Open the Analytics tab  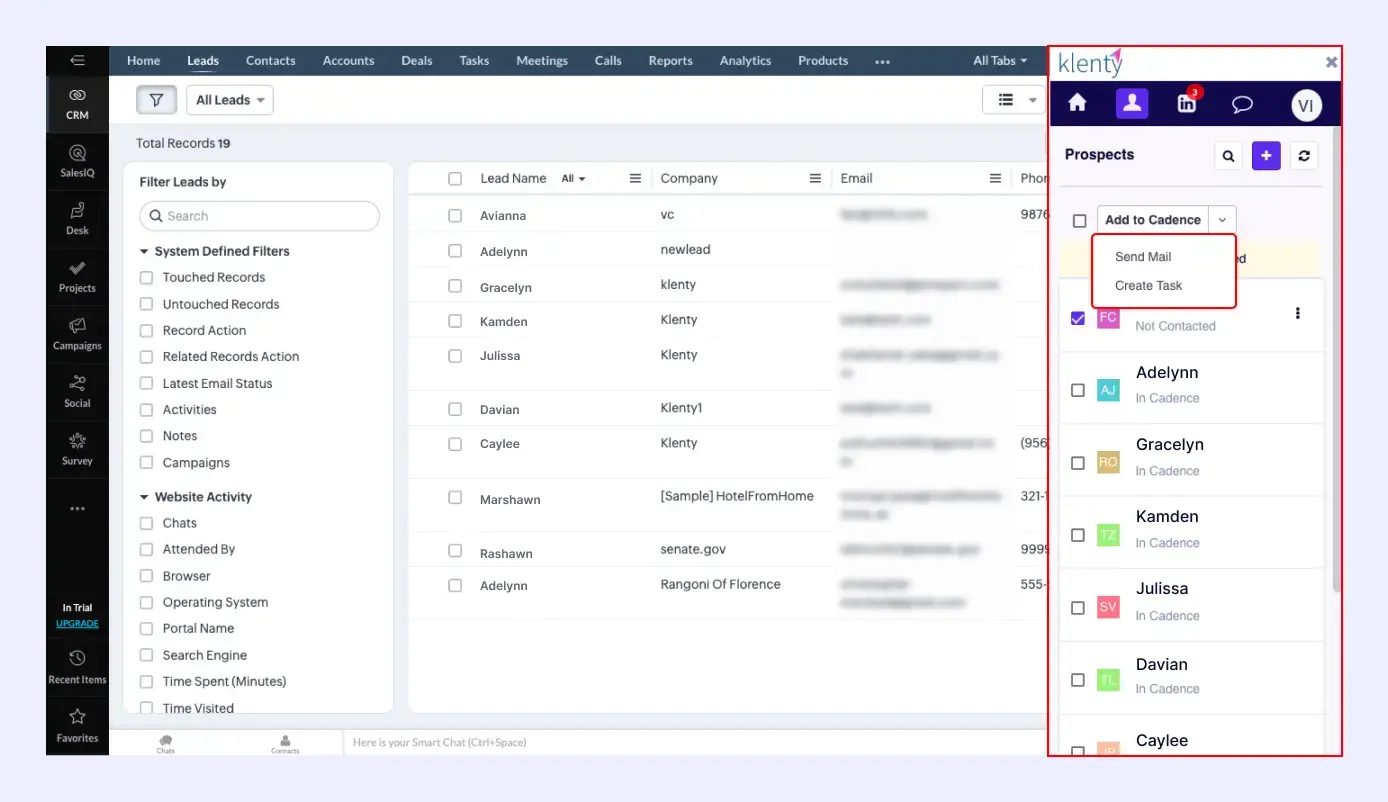coord(745,60)
